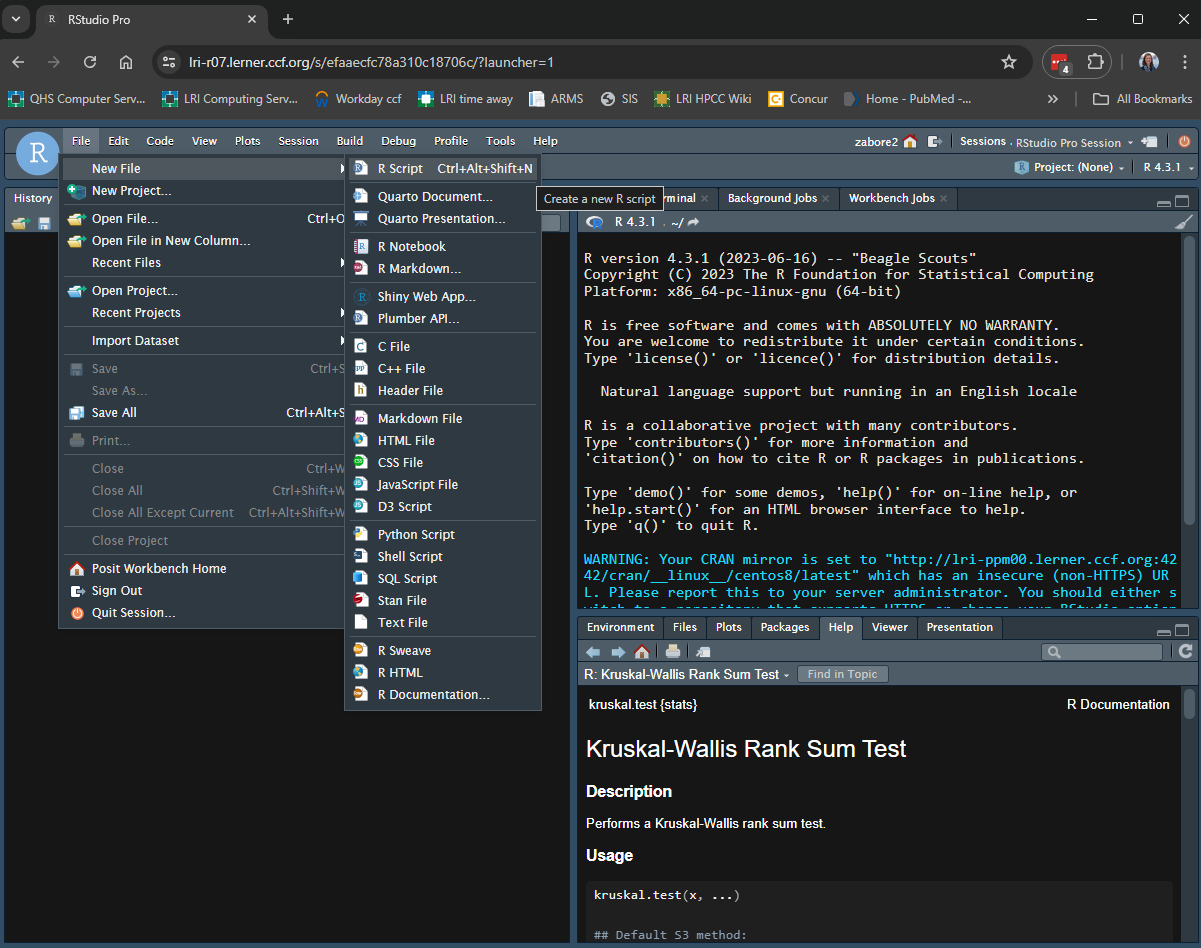Expand the Import Dataset submenu

point(202,340)
